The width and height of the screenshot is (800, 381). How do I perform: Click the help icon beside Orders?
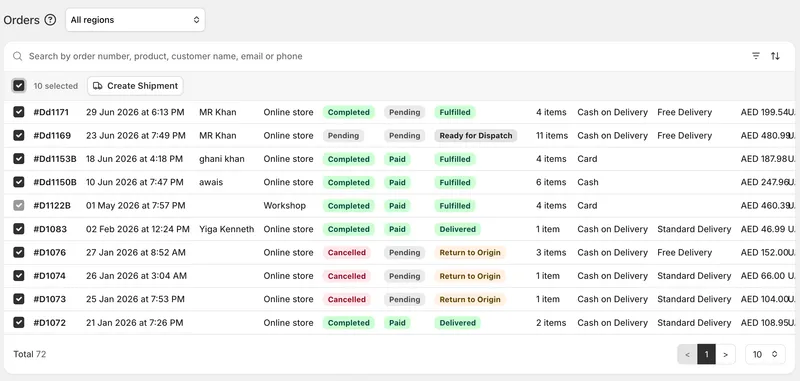(x=50, y=20)
